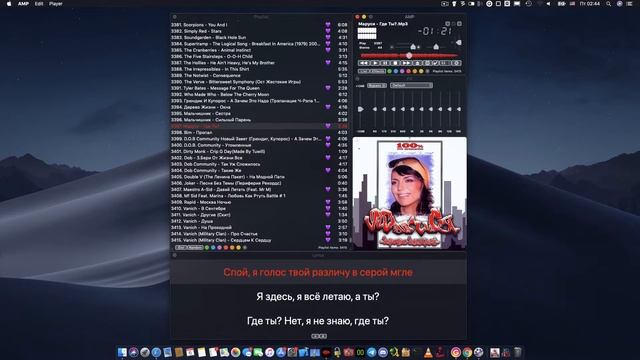
Task: Click lyric line 'Я здесь, я всё летаю, а ты?'
Action: tap(318, 297)
